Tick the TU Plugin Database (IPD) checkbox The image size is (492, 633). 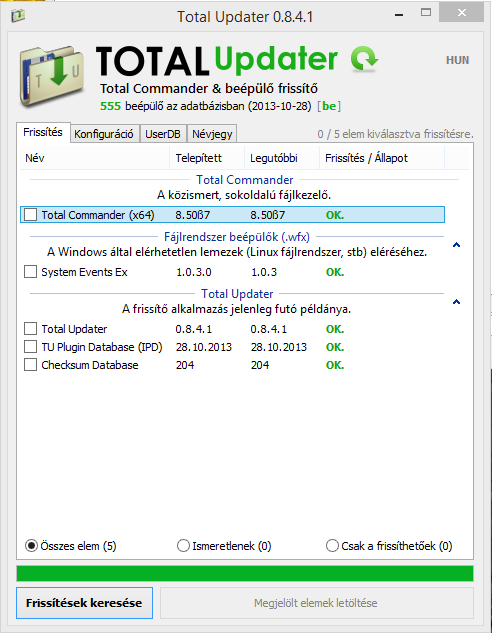click(31, 347)
